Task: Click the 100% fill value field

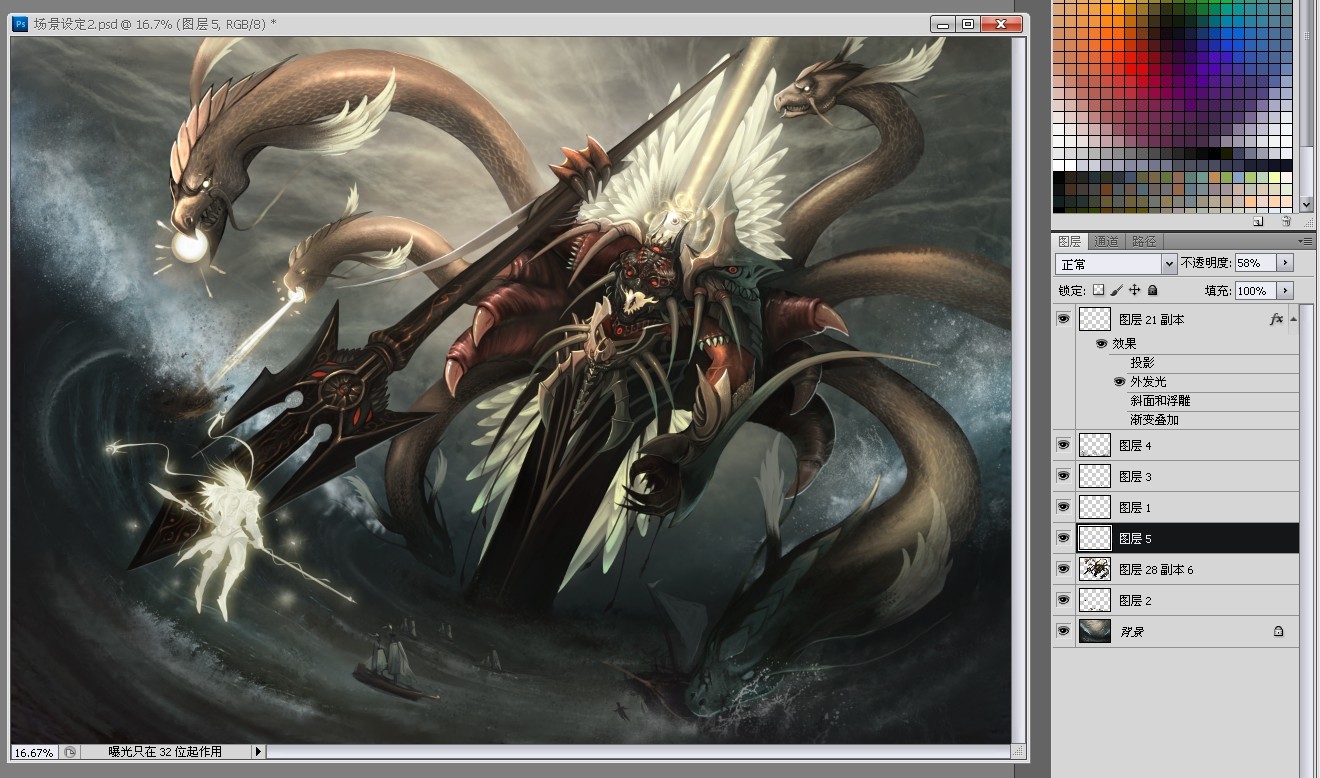Action: click(1255, 290)
